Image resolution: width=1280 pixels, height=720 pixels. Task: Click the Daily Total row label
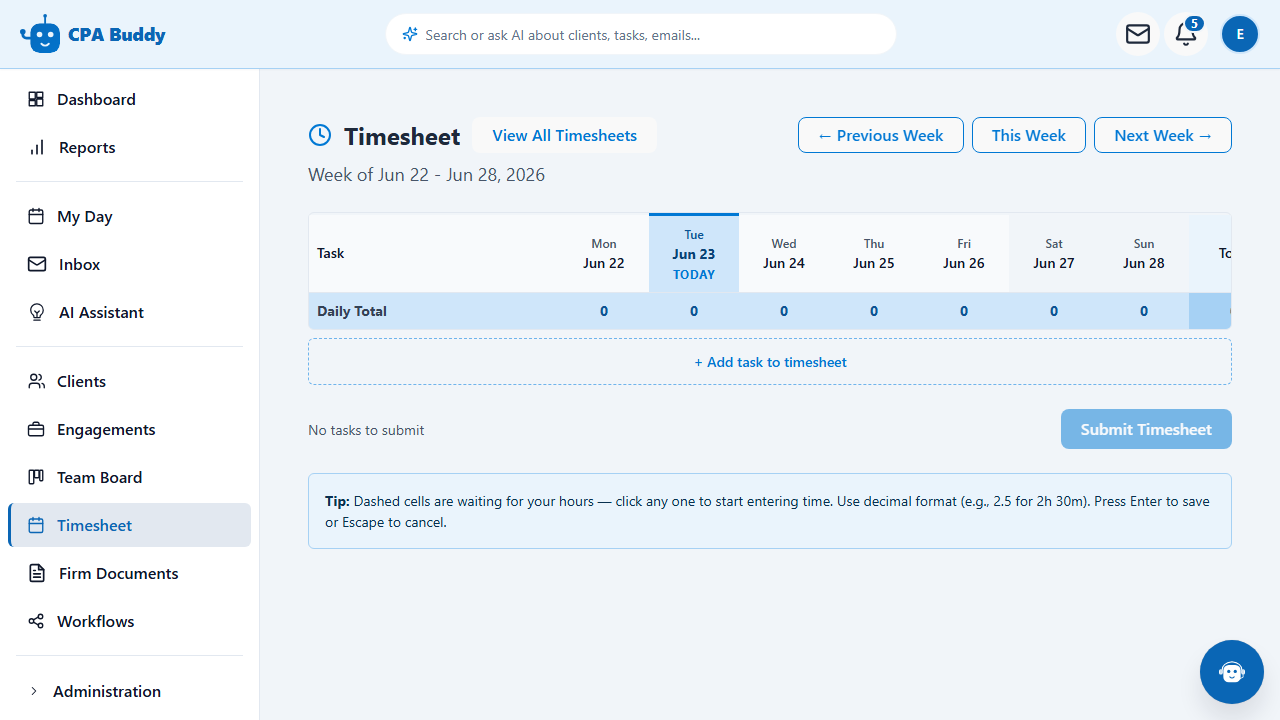352,311
